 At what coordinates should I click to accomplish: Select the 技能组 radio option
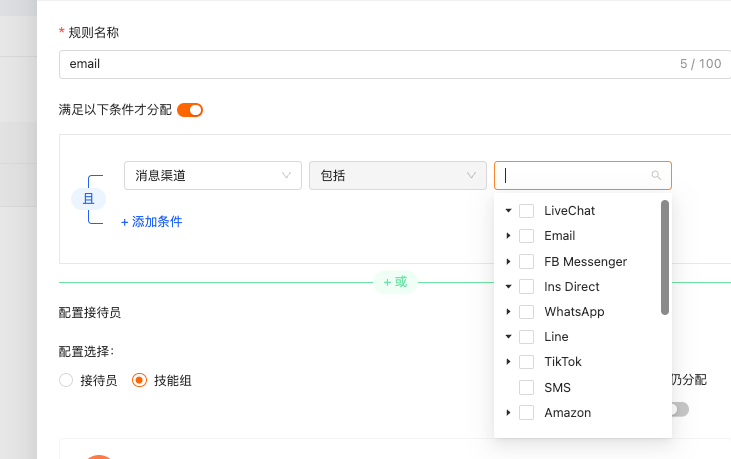pos(139,380)
